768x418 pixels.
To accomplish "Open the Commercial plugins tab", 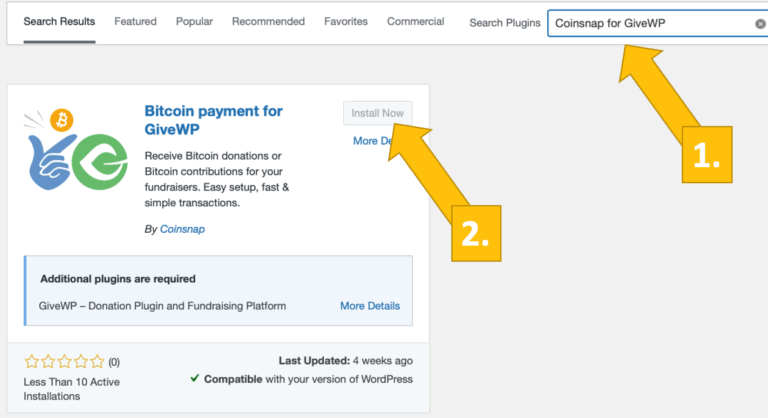I will (x=416, y=21).
